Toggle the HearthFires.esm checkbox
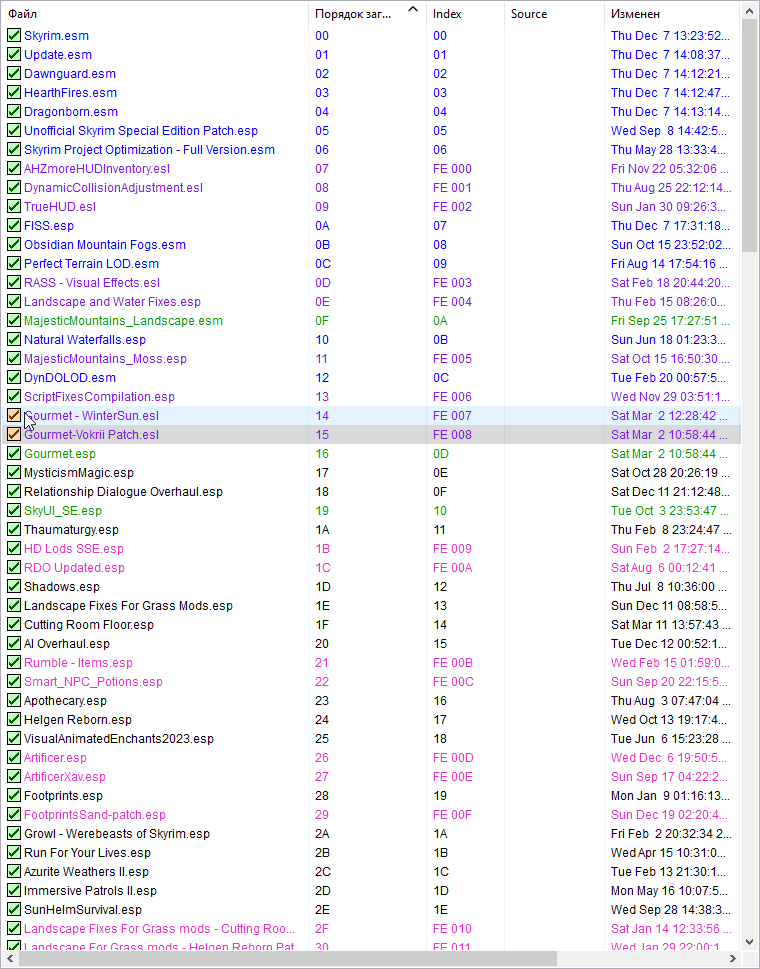The width and height of the screenshot is (760, 969). [x=14, y=93]
